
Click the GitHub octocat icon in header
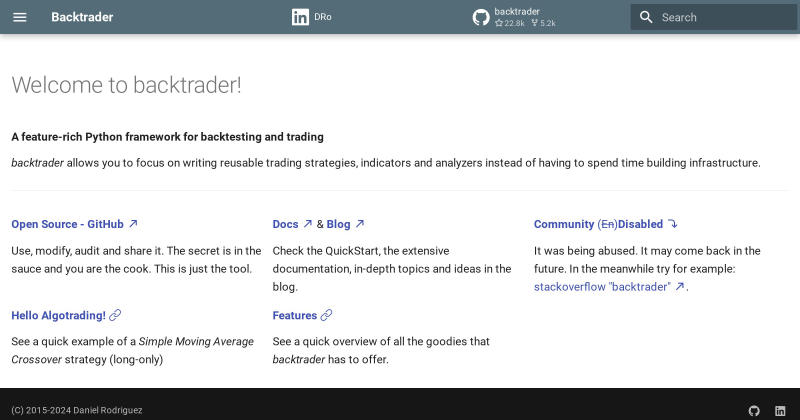coord(481,17)
